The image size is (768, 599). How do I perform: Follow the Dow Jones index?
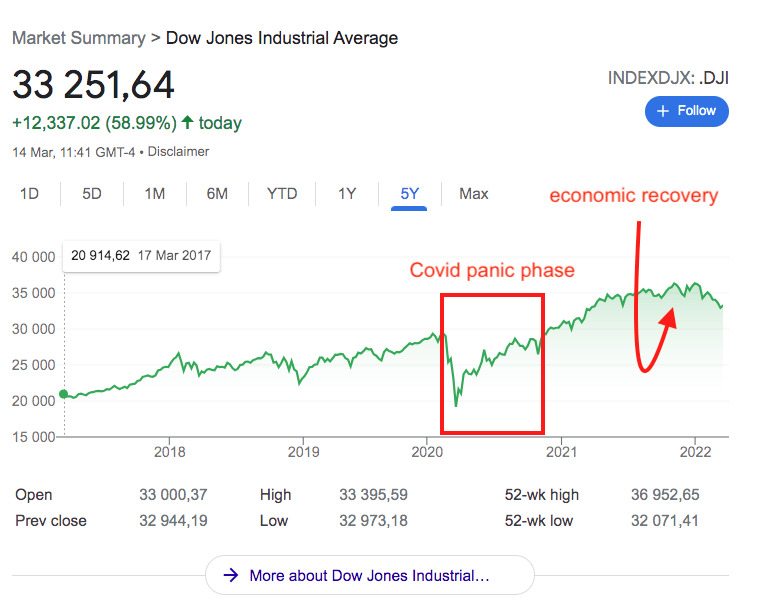(687, 111)
